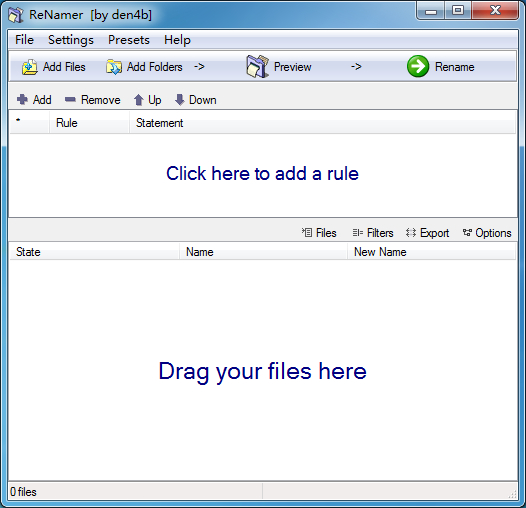Click the Export icon
Screen dimensions: 526x508
[411, 232]
